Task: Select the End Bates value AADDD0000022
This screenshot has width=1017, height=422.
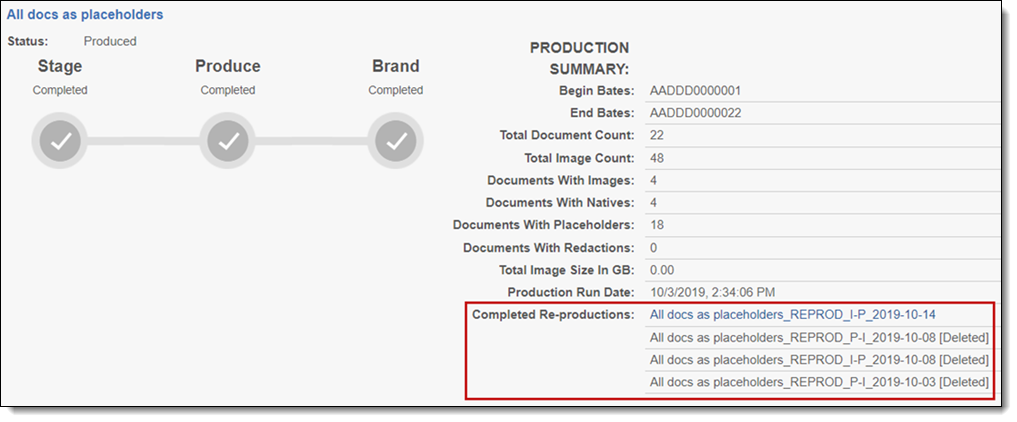Action: [x=695, y=113]
